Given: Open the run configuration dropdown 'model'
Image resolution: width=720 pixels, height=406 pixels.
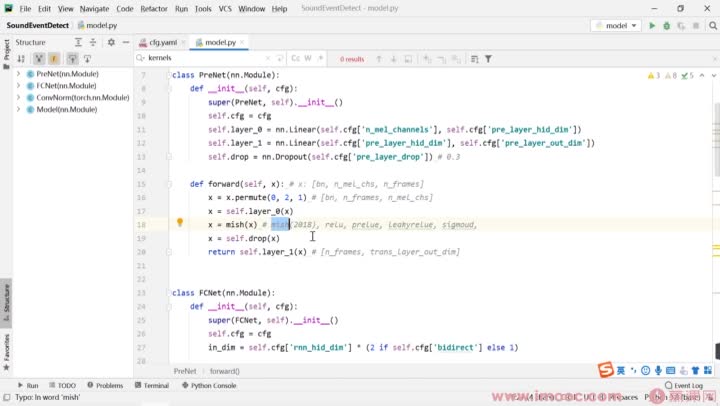Looking at the screenshot, I should coord(616,26).
